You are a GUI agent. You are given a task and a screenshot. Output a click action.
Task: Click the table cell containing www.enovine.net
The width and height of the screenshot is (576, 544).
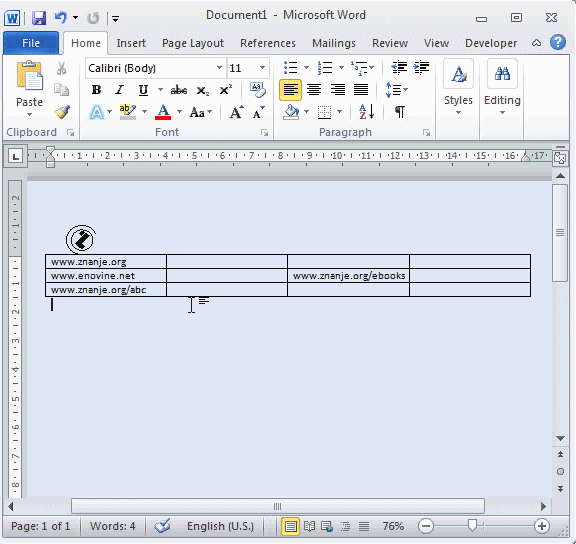[x=106, y=275]
